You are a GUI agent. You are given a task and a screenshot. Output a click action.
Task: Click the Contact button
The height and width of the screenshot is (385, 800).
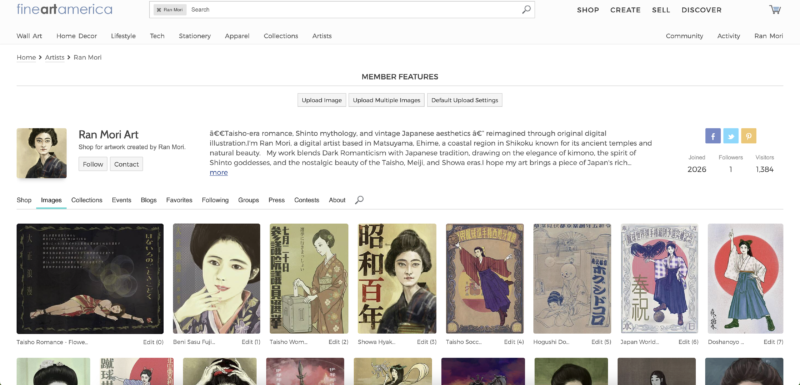[x=127, y=164]
